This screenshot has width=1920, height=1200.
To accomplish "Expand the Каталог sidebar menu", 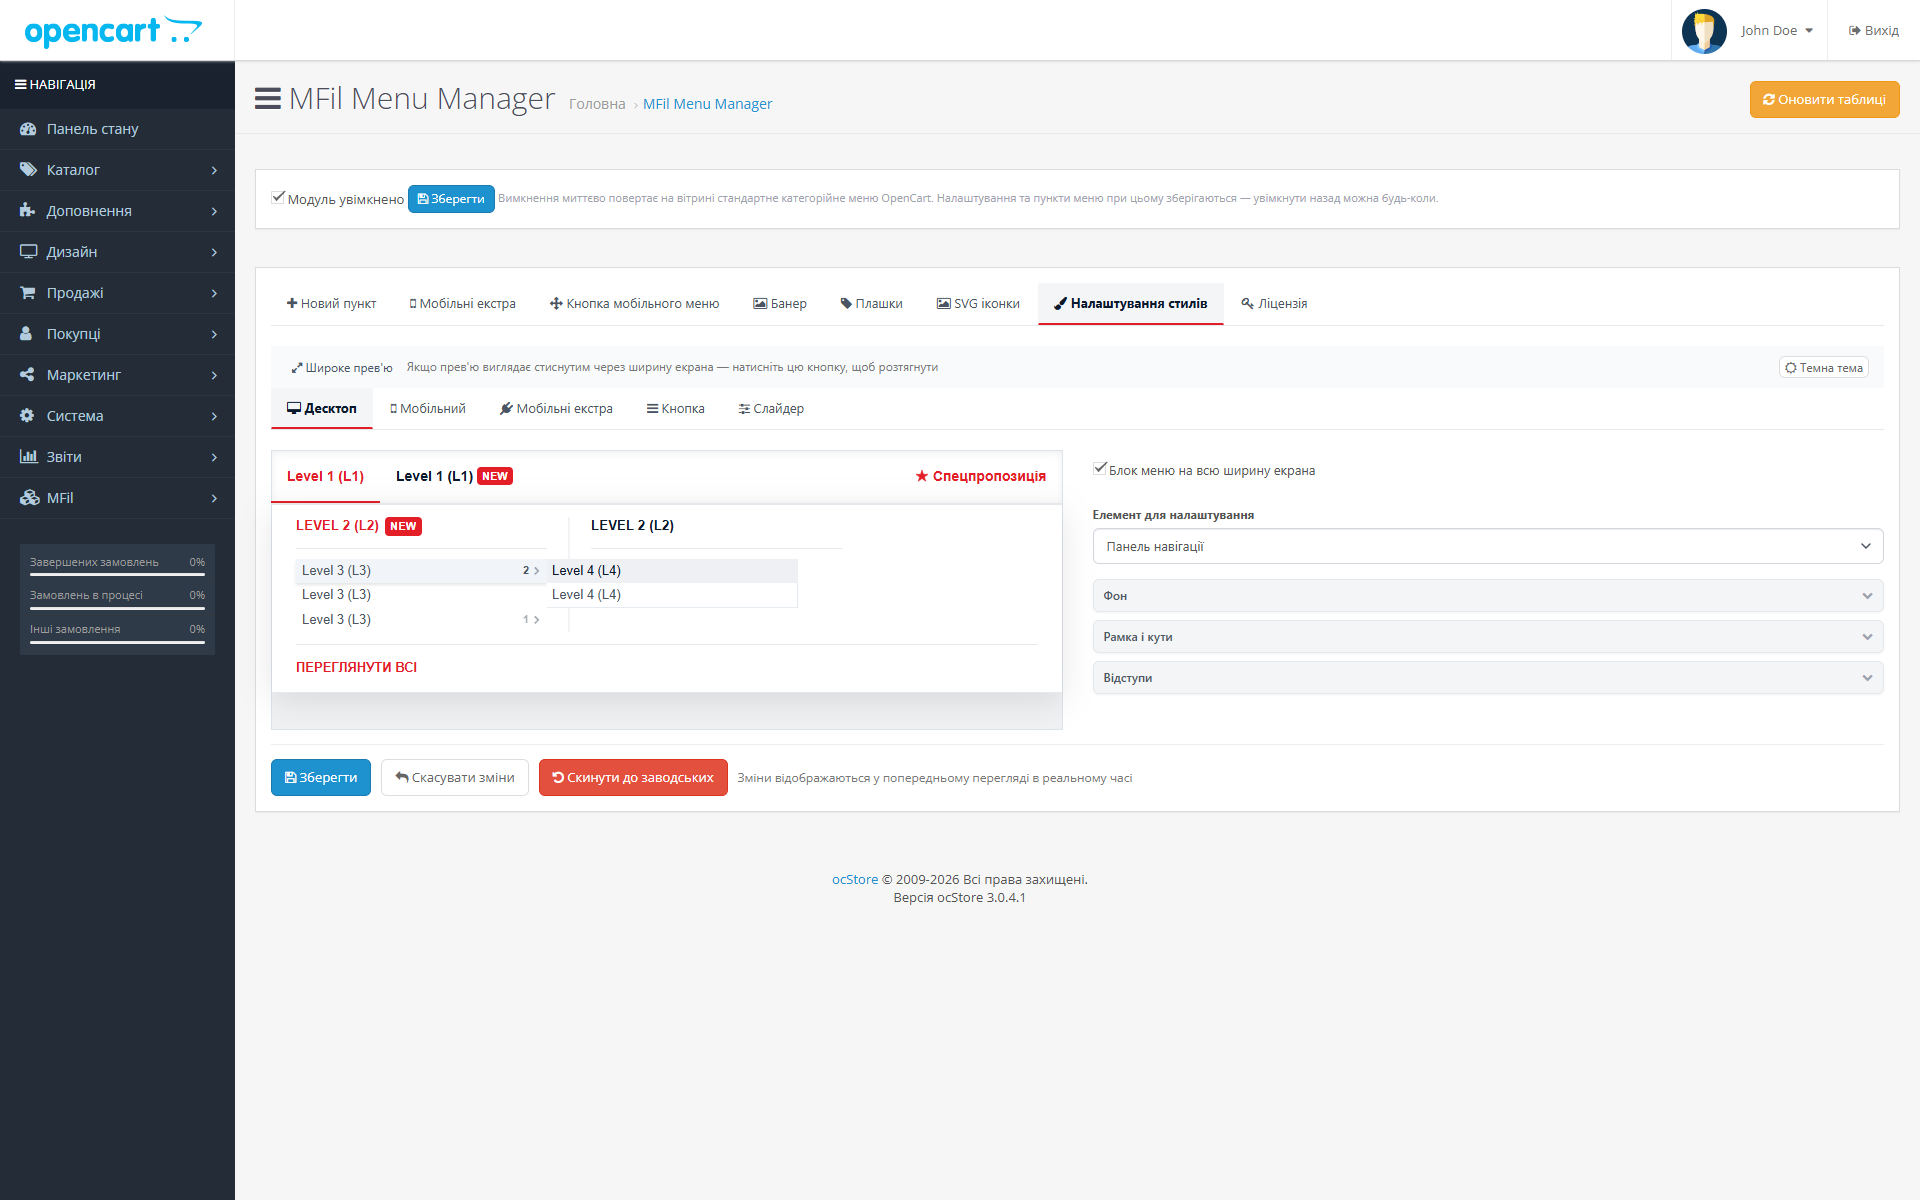I will point(117,170).
